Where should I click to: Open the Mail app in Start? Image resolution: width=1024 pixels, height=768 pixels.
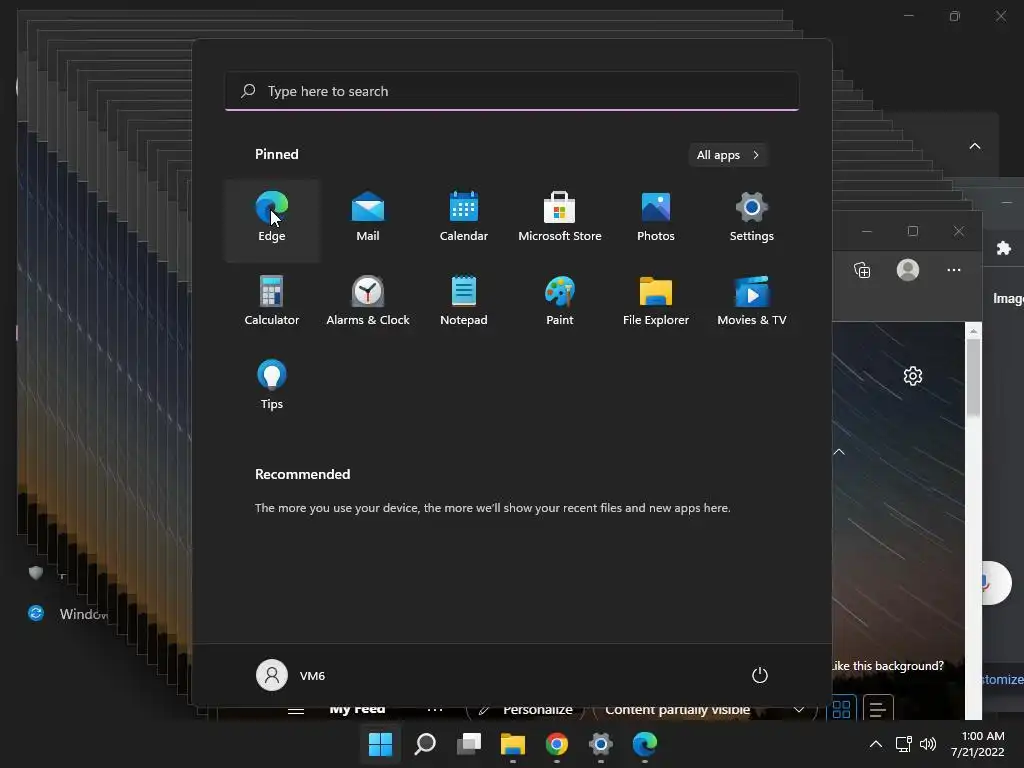coord(368,219)
